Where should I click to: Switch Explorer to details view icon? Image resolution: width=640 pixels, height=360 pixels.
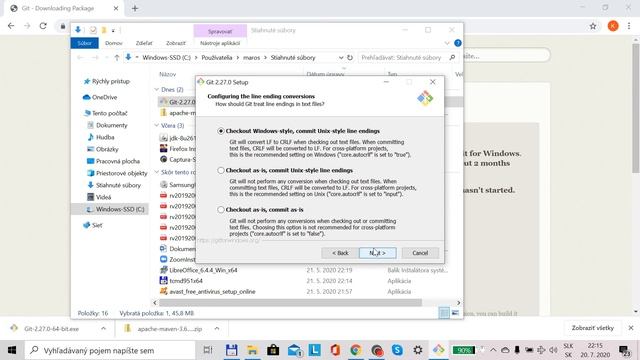tap(444, 313)
